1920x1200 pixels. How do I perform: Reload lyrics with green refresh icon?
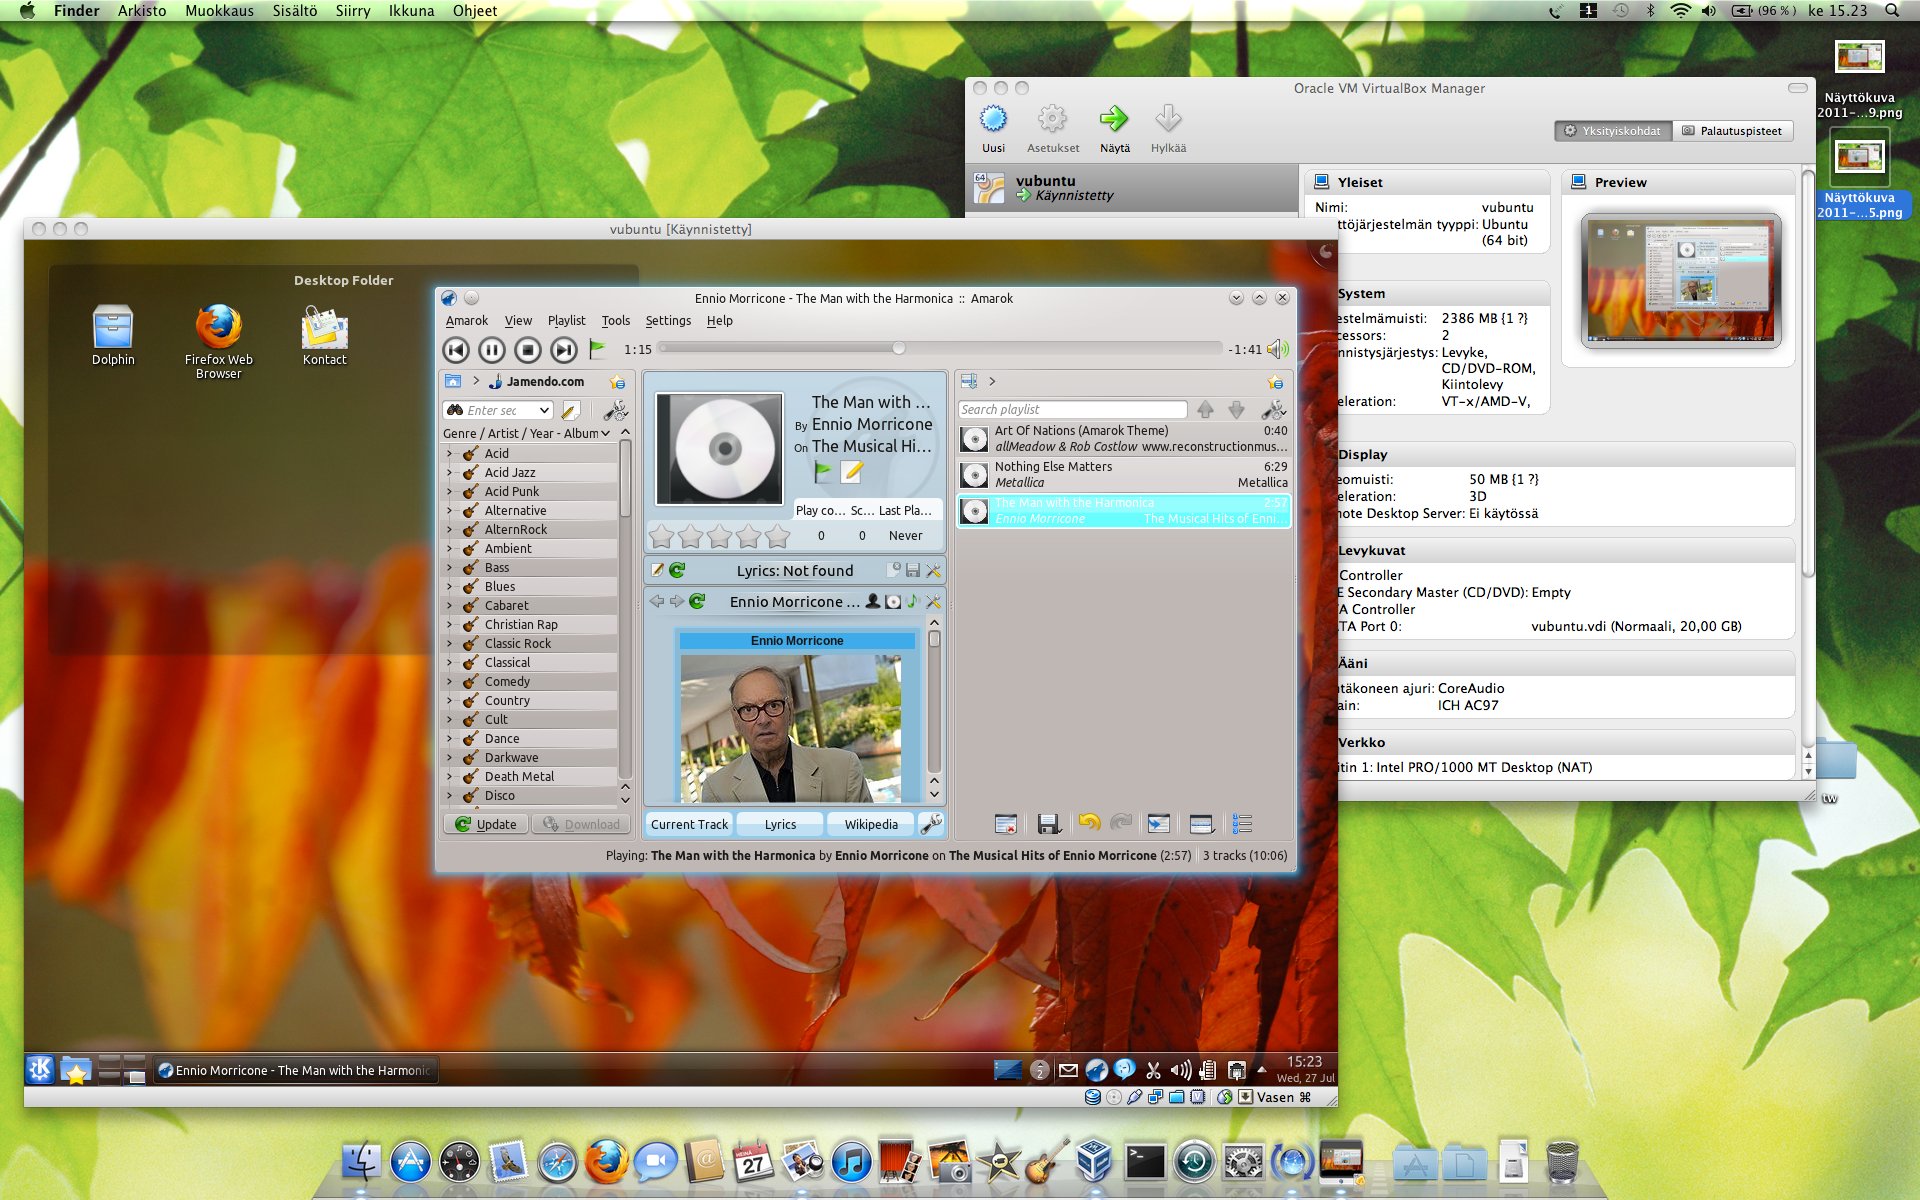tap(677, 570)
